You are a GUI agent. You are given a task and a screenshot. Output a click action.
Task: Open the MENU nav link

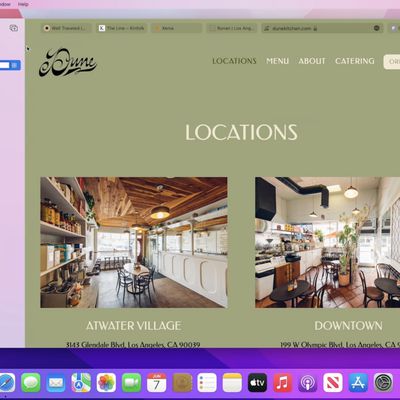[x=277, y=61]
